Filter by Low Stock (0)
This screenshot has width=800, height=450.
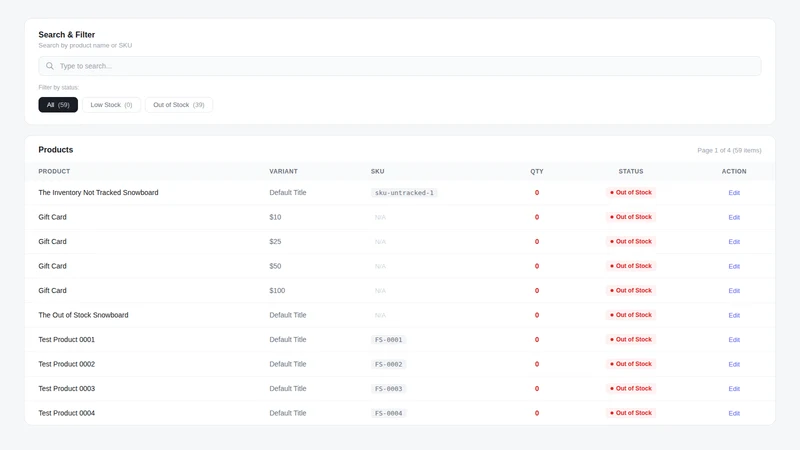click(111, 105)
